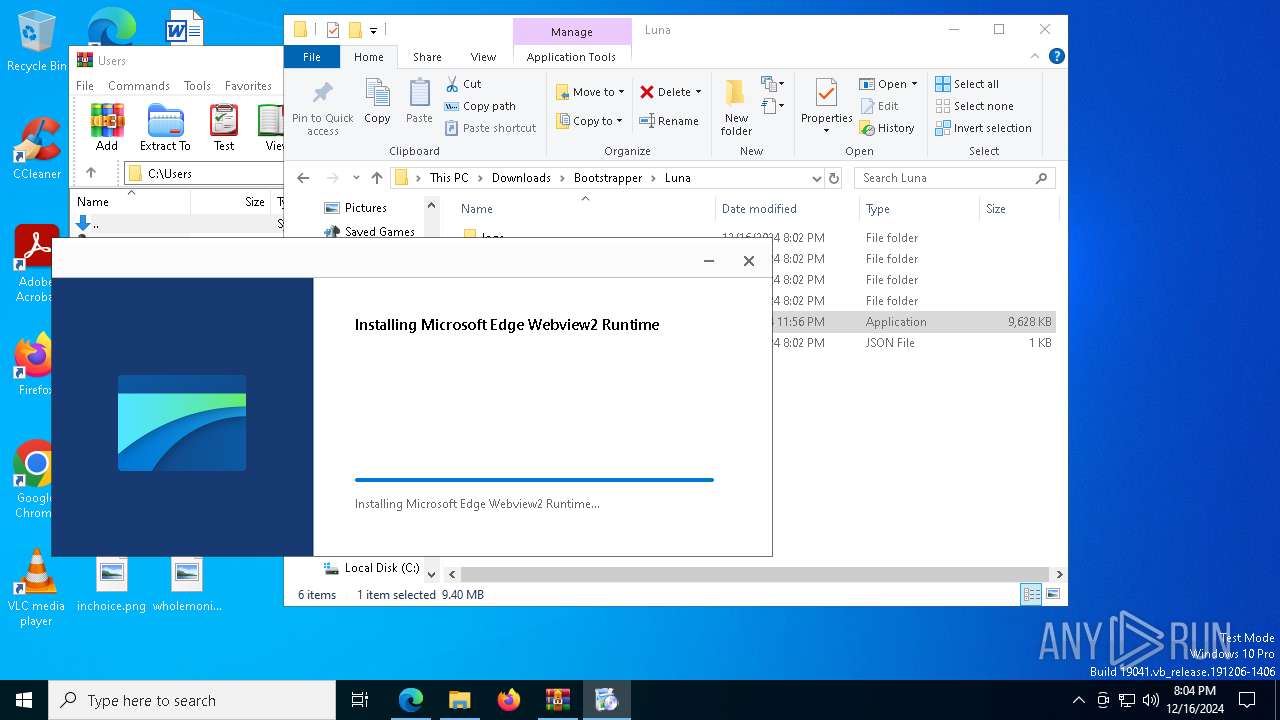Open Easy access dropdown in New group
1280x720 pixels.
772,105
